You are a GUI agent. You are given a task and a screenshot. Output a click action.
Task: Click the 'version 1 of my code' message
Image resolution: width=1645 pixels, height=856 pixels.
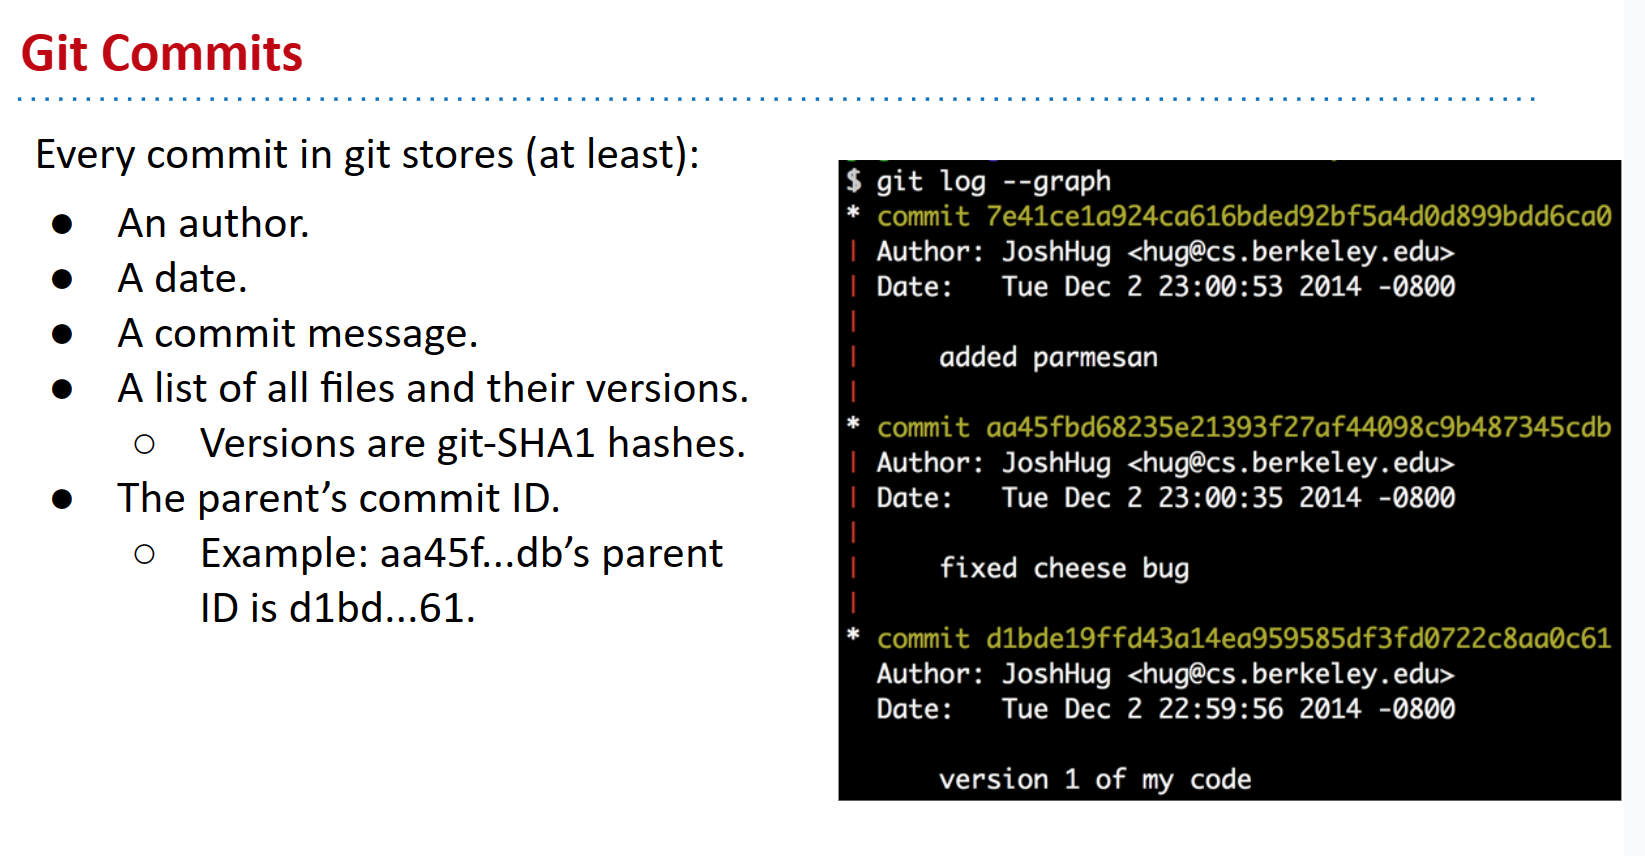[x=1095, y=779]
